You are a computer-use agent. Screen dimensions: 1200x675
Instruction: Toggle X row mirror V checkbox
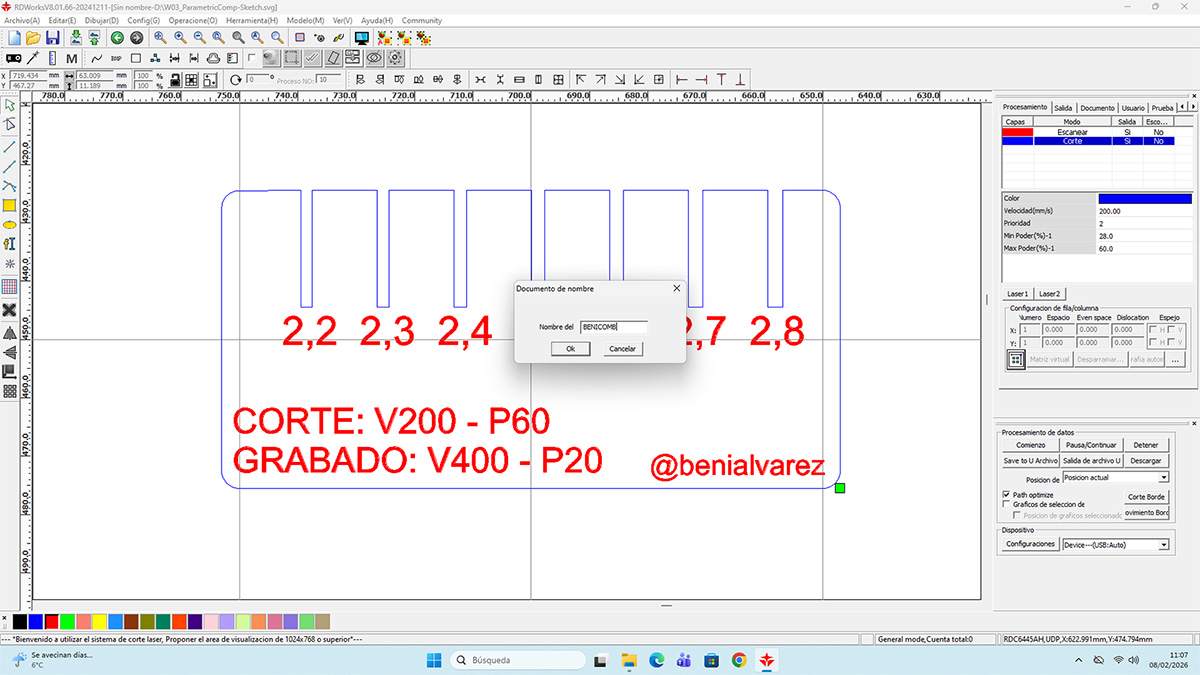pyautogui.click(x=1171, y=330)
